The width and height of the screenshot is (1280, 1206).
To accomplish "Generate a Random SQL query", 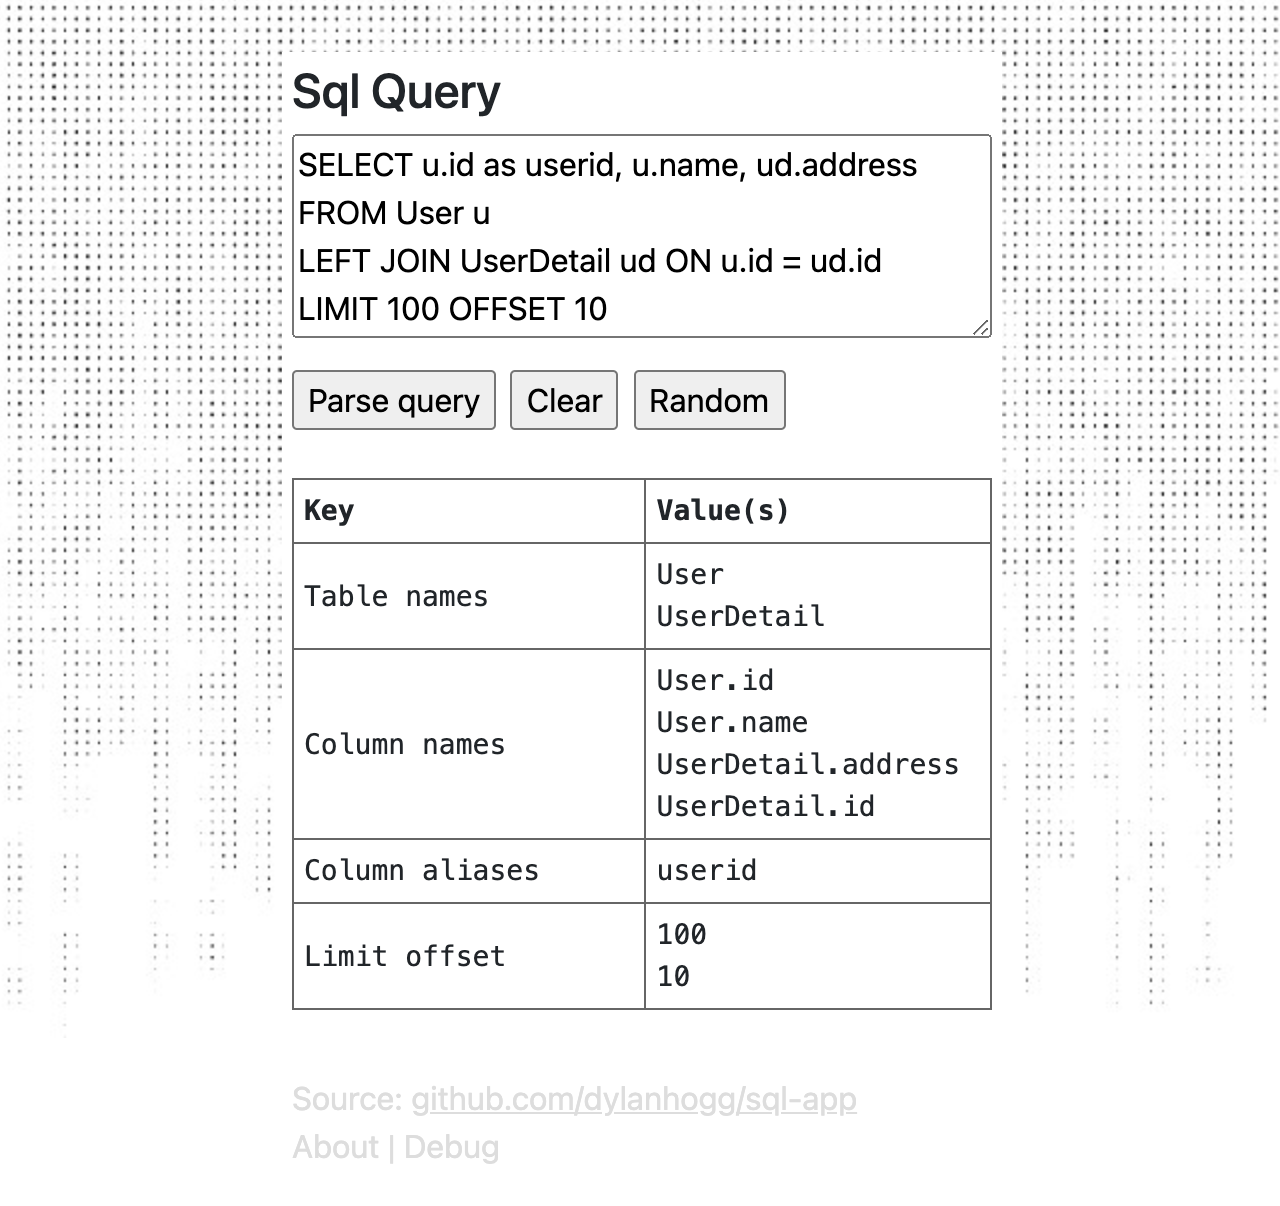I will (x=709, y=400).
